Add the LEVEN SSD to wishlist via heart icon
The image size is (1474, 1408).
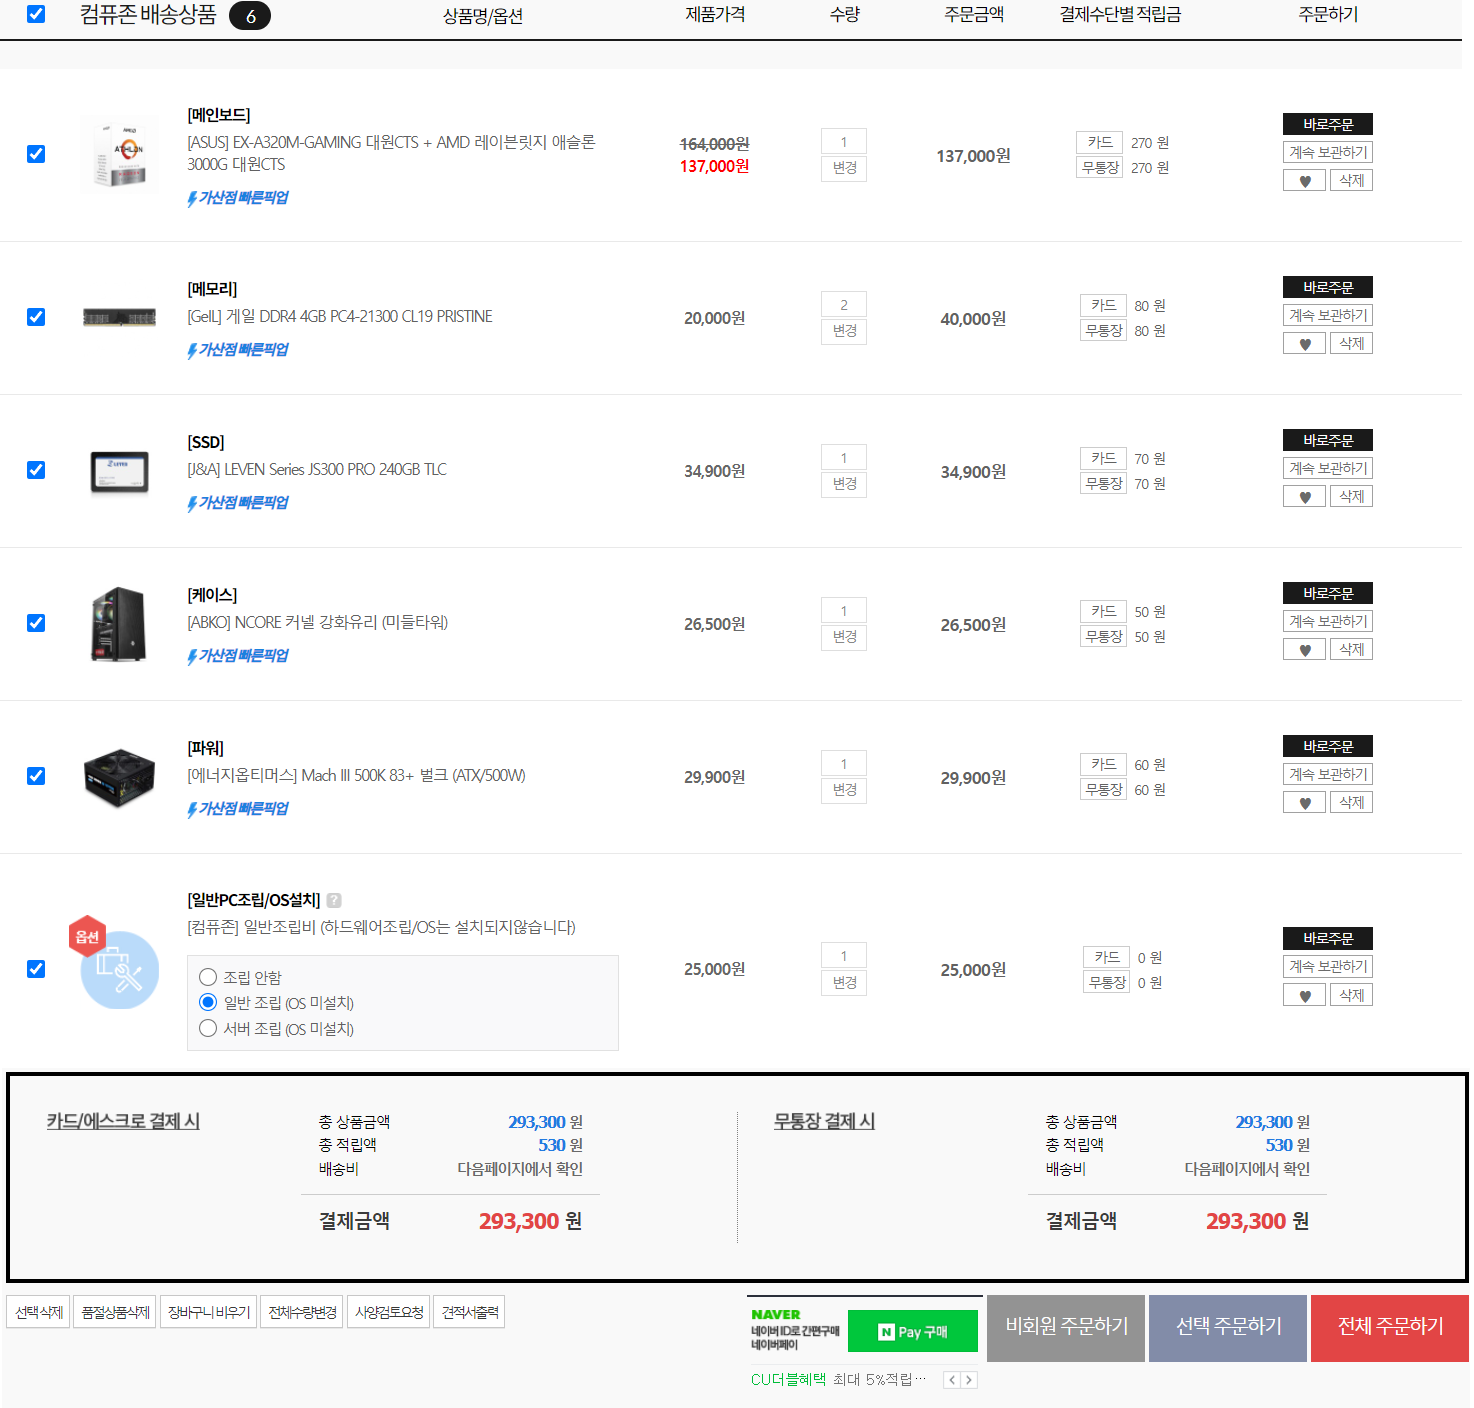click(1304, 497)
